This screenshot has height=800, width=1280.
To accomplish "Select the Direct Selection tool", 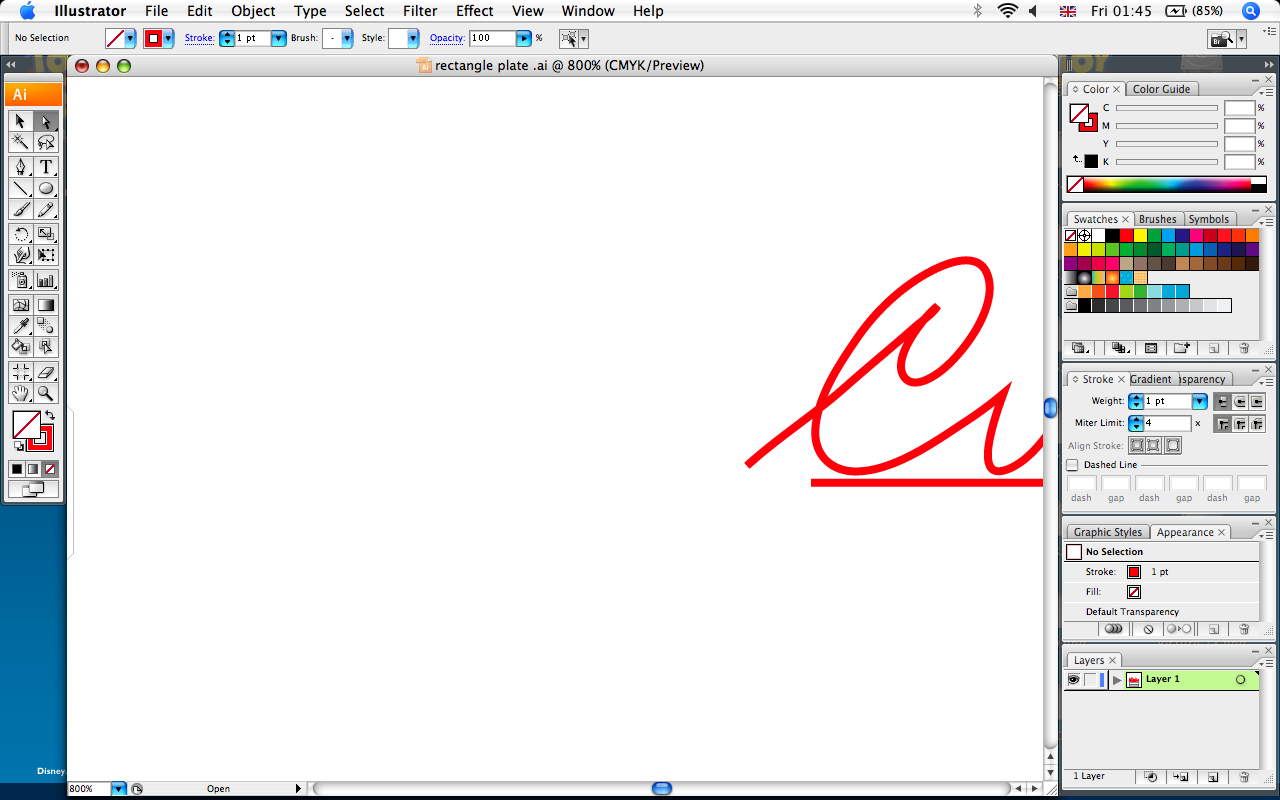I will [46, 121].
